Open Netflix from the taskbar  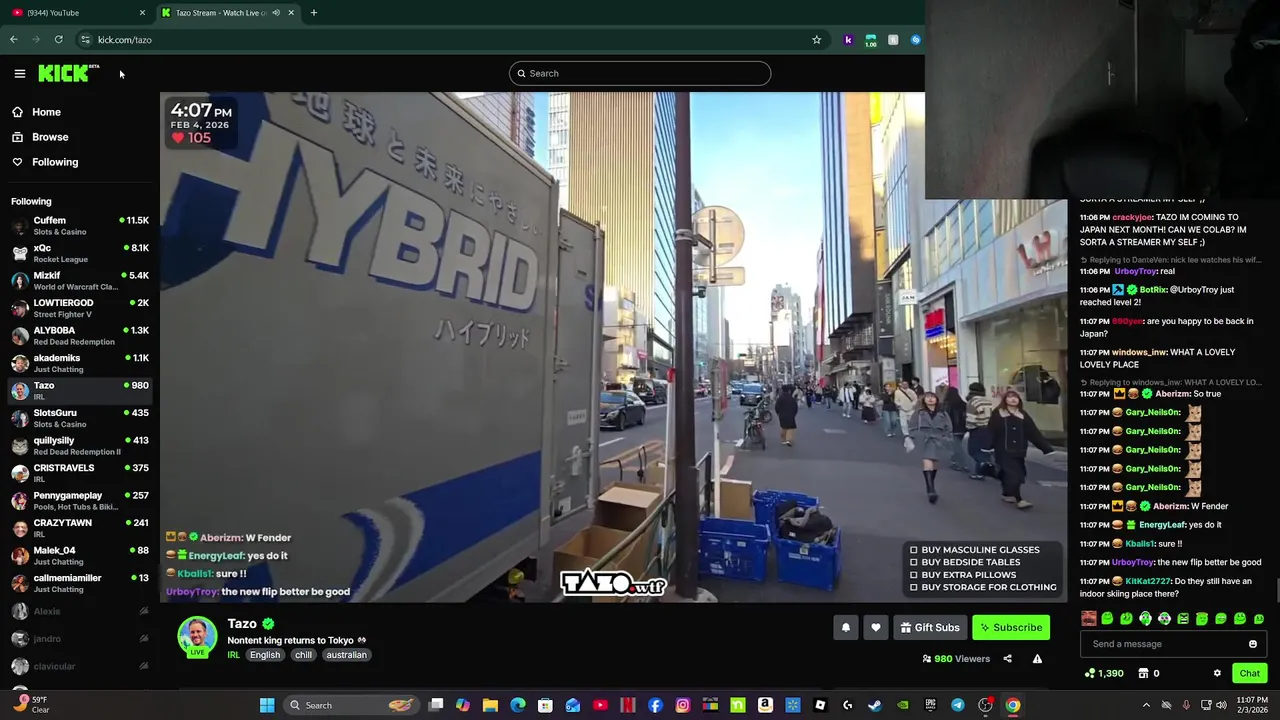(628, 705)
